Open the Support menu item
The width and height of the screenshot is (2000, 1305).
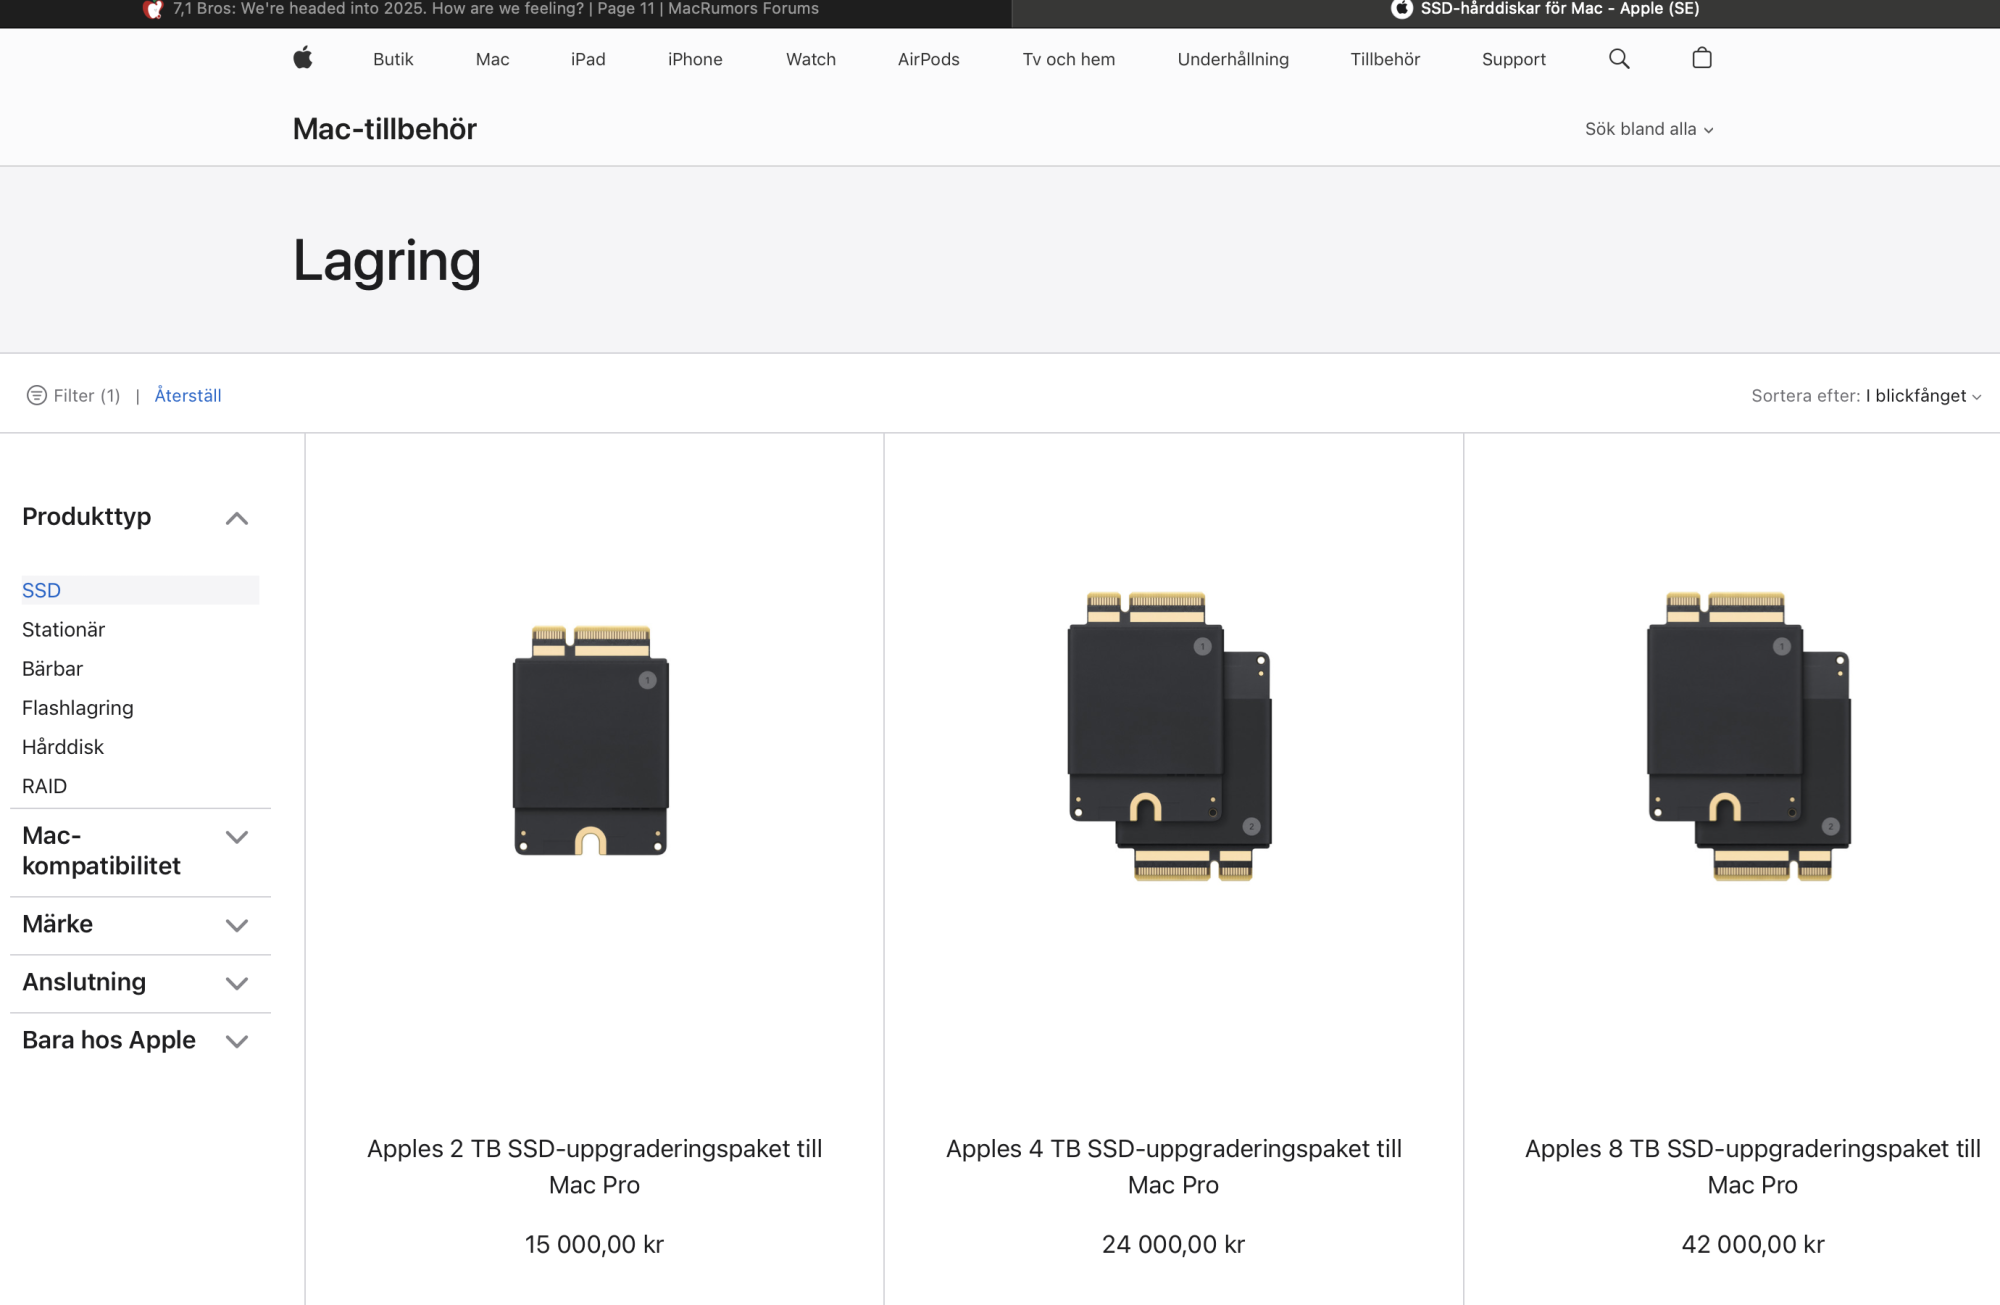pyautogui.click(x=1514, y=59)
